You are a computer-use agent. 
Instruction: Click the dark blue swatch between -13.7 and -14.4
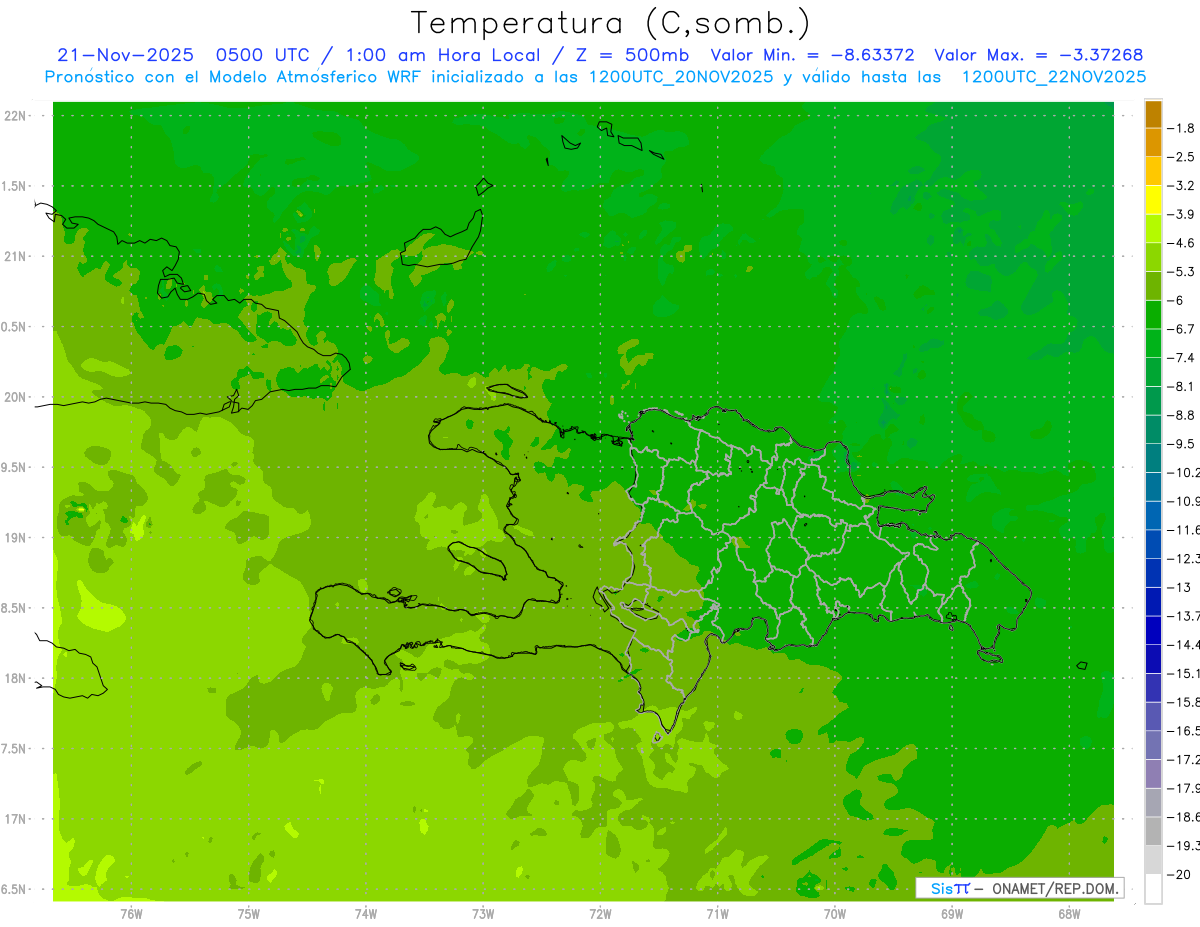pos(1153,630)
